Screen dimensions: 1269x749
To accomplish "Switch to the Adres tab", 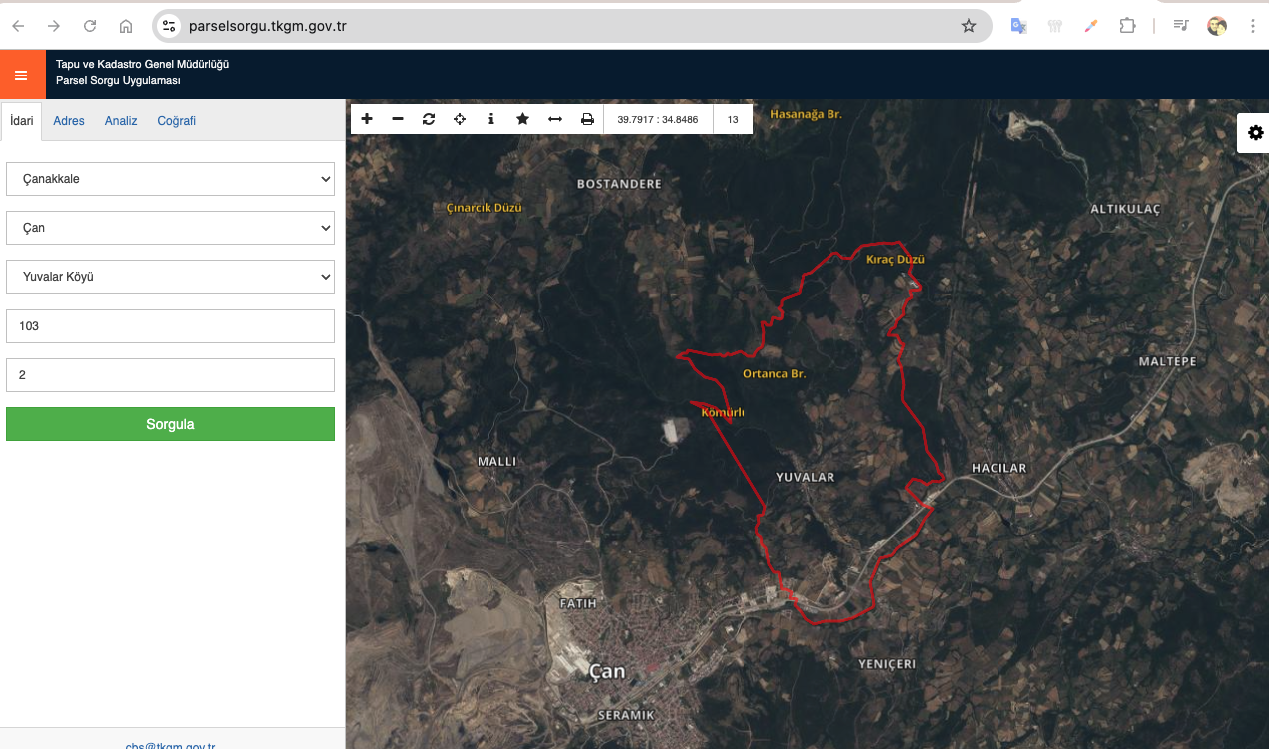I will point(69,121).
